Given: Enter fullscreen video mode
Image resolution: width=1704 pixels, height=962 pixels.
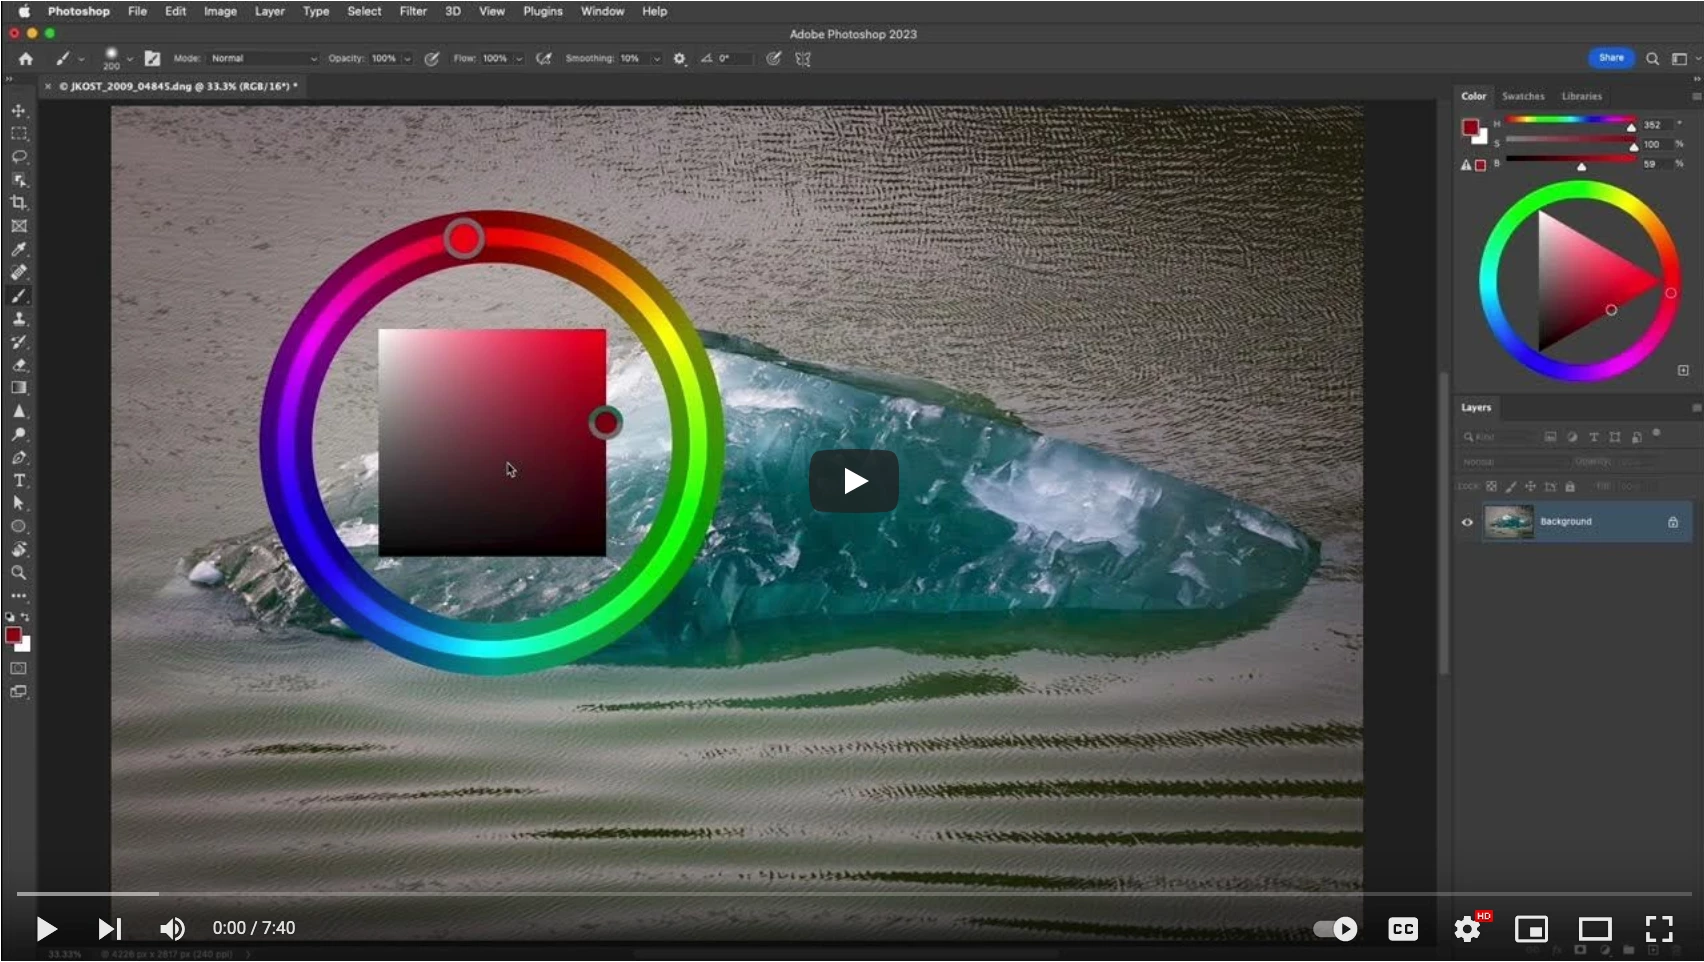Looking at the screenshot, I should click(1659, 929).
